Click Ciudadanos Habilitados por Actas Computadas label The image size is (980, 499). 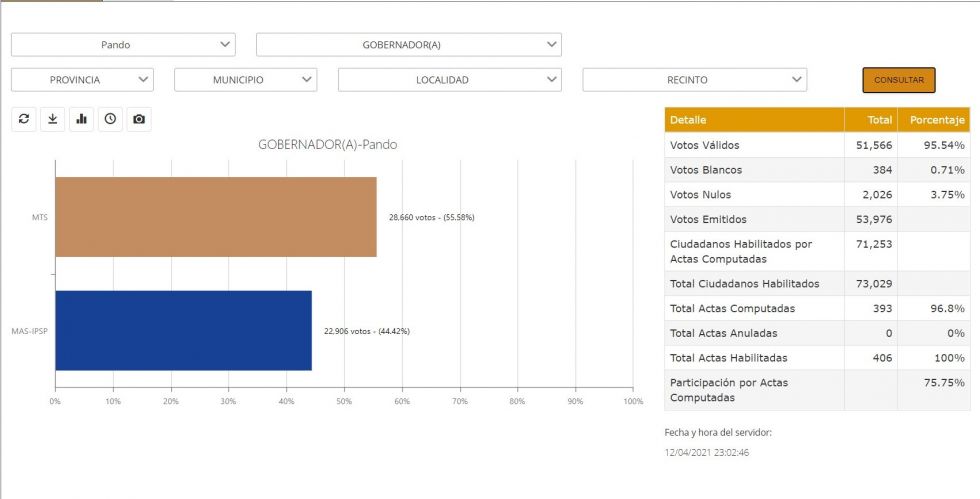point(741,251)
